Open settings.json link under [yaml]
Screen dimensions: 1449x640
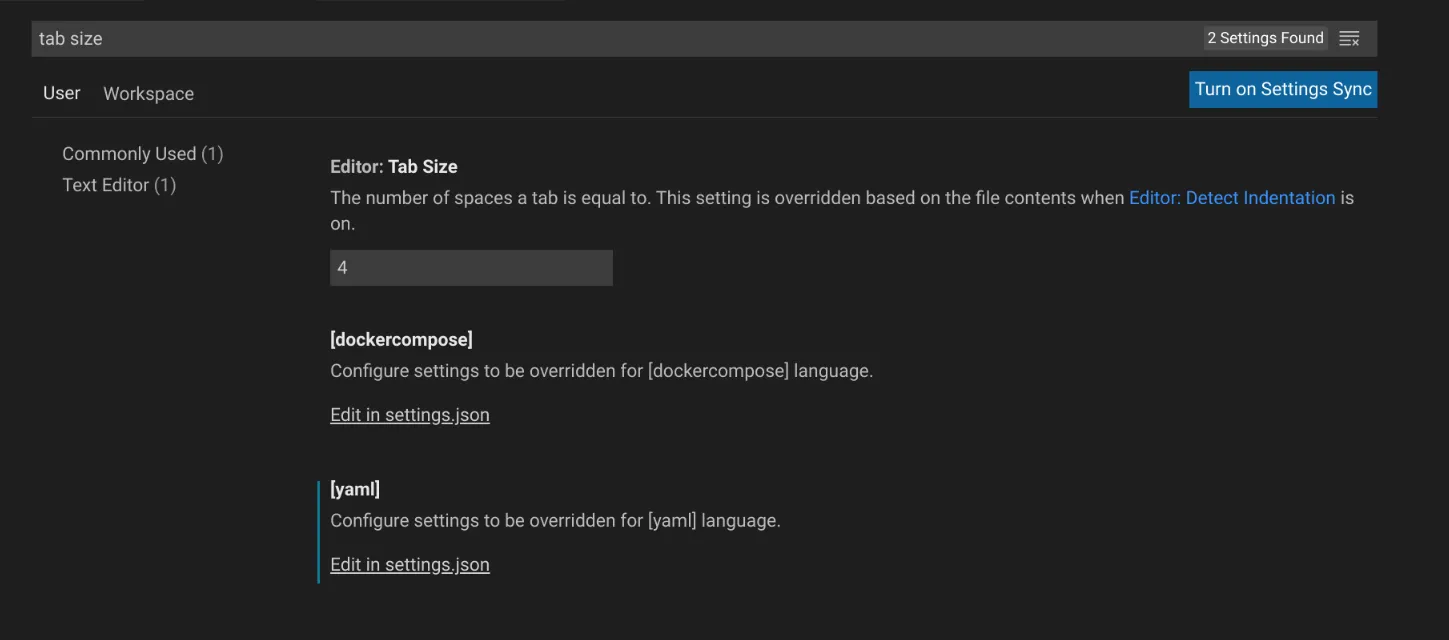coord(410,565)
